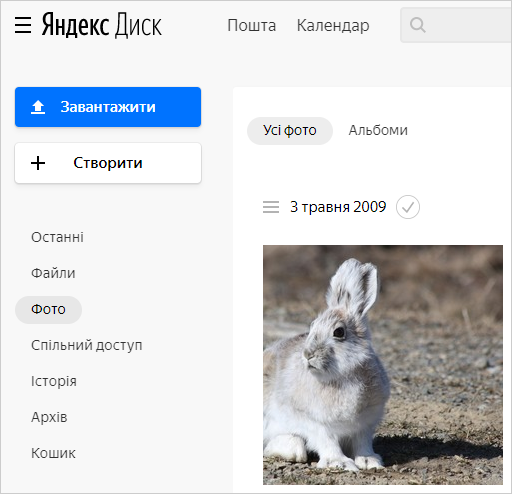Open the Створити create dropdown
The width and height of the screenshot is (512, 494).
(x=108, y=163)
